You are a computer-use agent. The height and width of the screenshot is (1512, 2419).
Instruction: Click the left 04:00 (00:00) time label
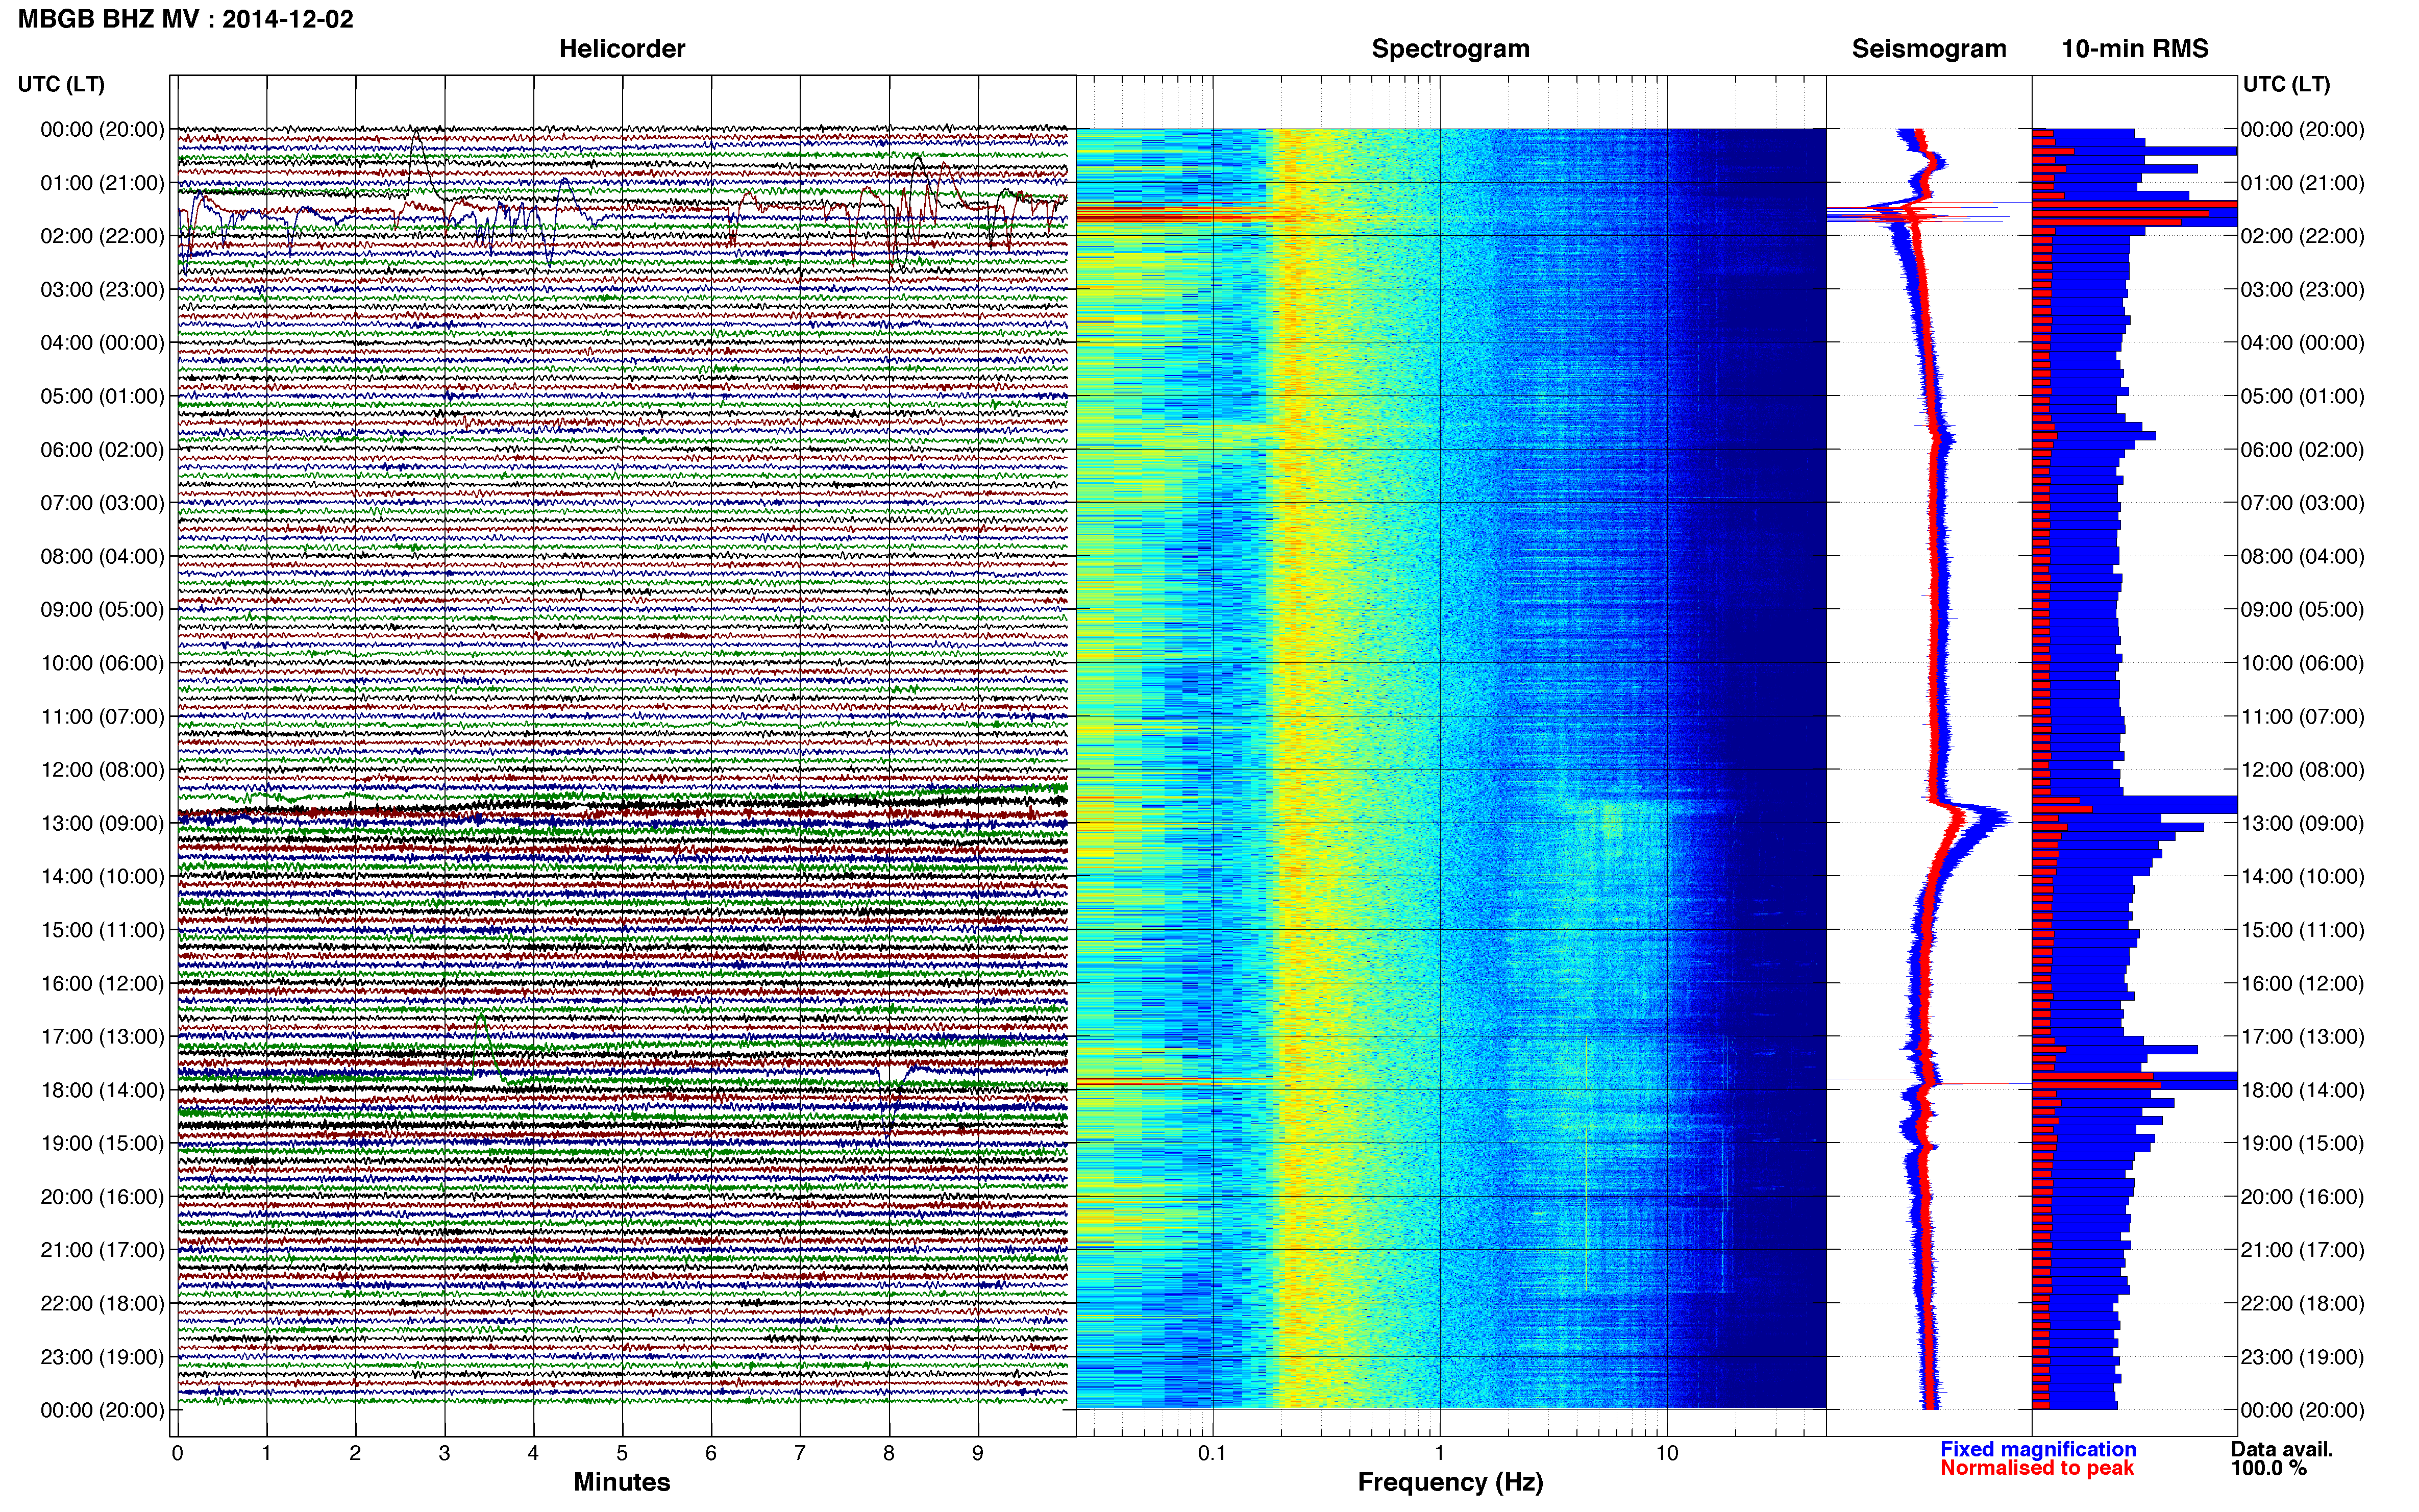pyautogui.click(x=102, y=343)
